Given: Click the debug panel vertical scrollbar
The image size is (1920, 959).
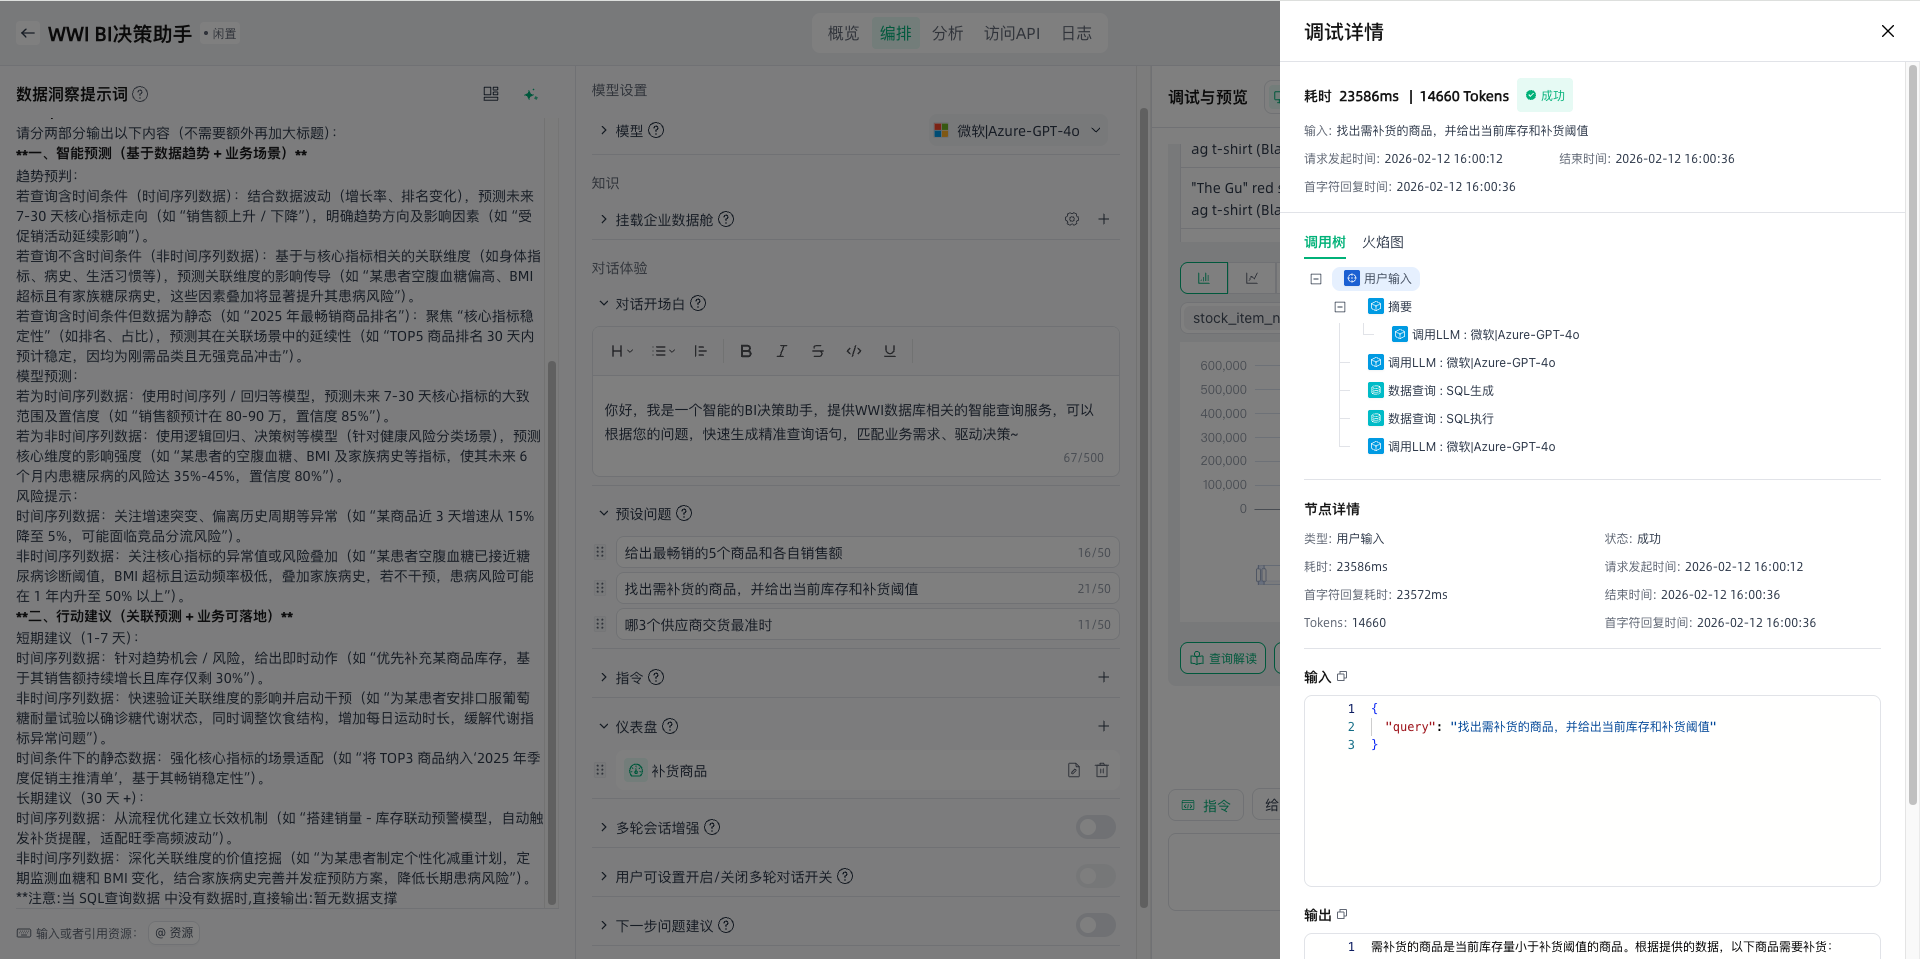Looking at the screenshot, I should pos(1912,400).
